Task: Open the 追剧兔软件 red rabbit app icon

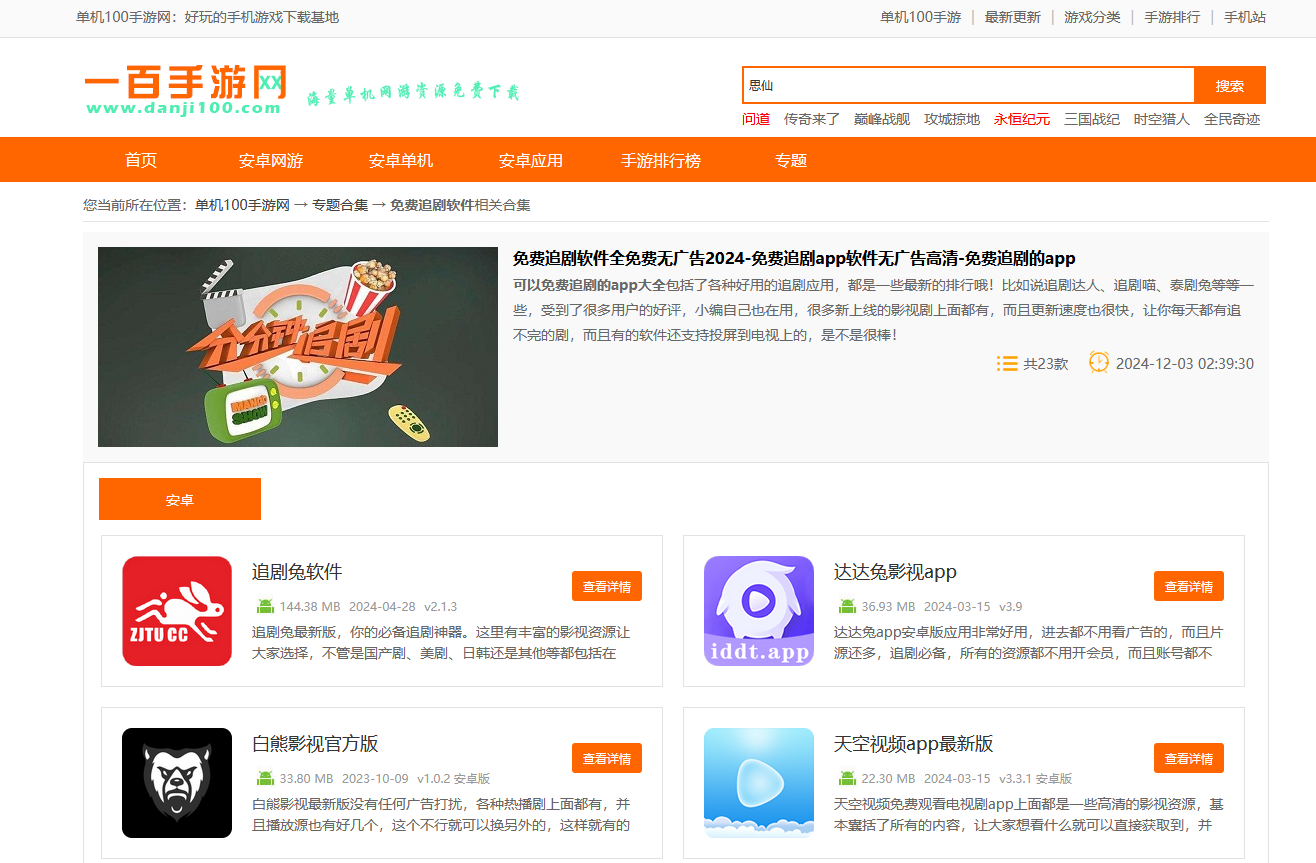Action: pyautogui.click(x=177, y=611)
